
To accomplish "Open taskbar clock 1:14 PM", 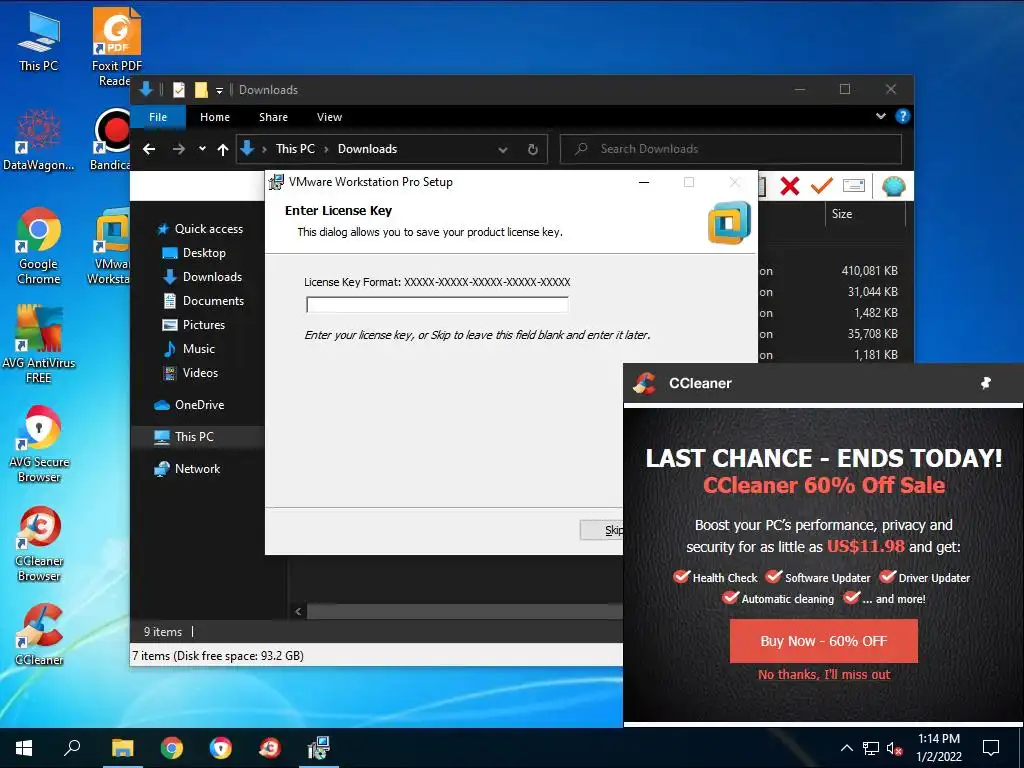I will tap(938, 748).
